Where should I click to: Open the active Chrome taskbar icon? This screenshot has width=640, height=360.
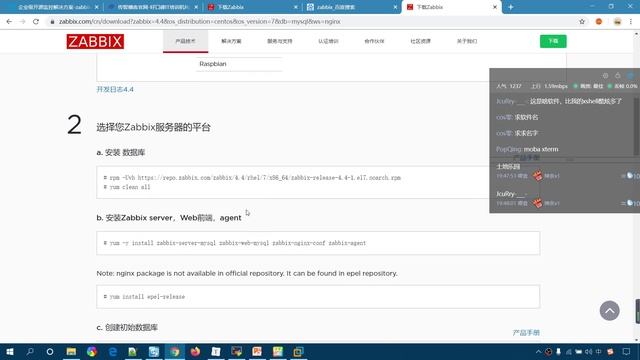175,351
